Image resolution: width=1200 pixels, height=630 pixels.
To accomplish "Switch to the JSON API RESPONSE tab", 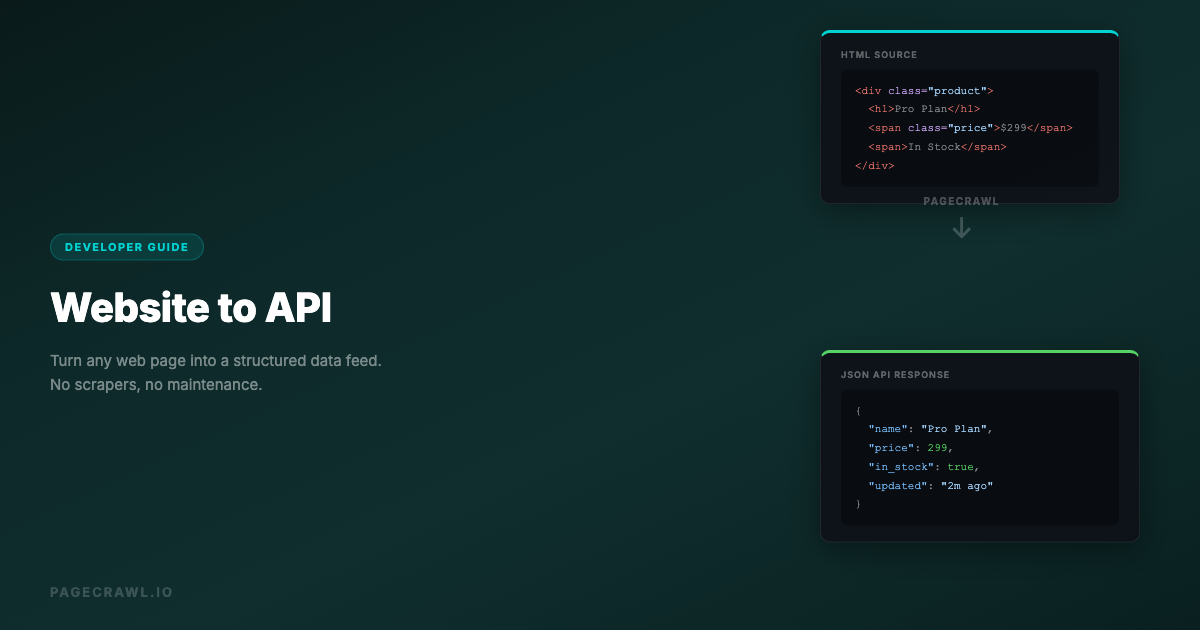I will pyautogui.click(x=895, y=374).
